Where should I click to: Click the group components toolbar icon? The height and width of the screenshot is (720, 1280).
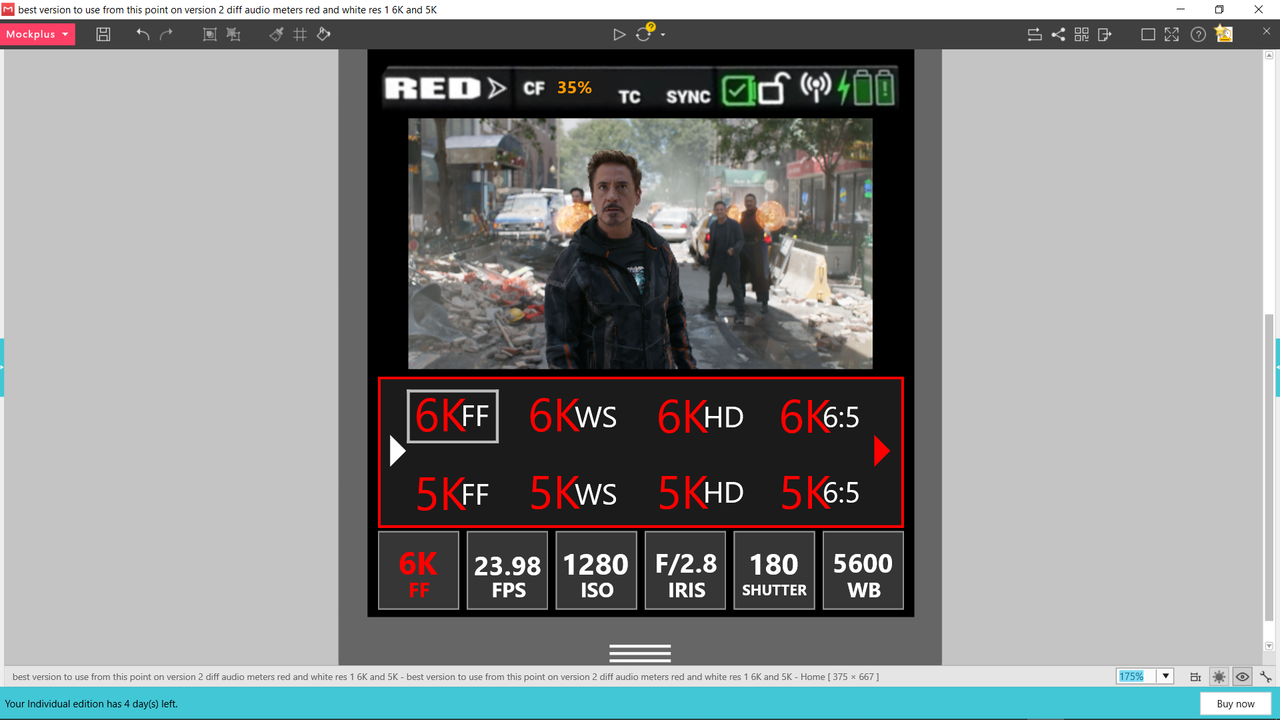(210, 34)
